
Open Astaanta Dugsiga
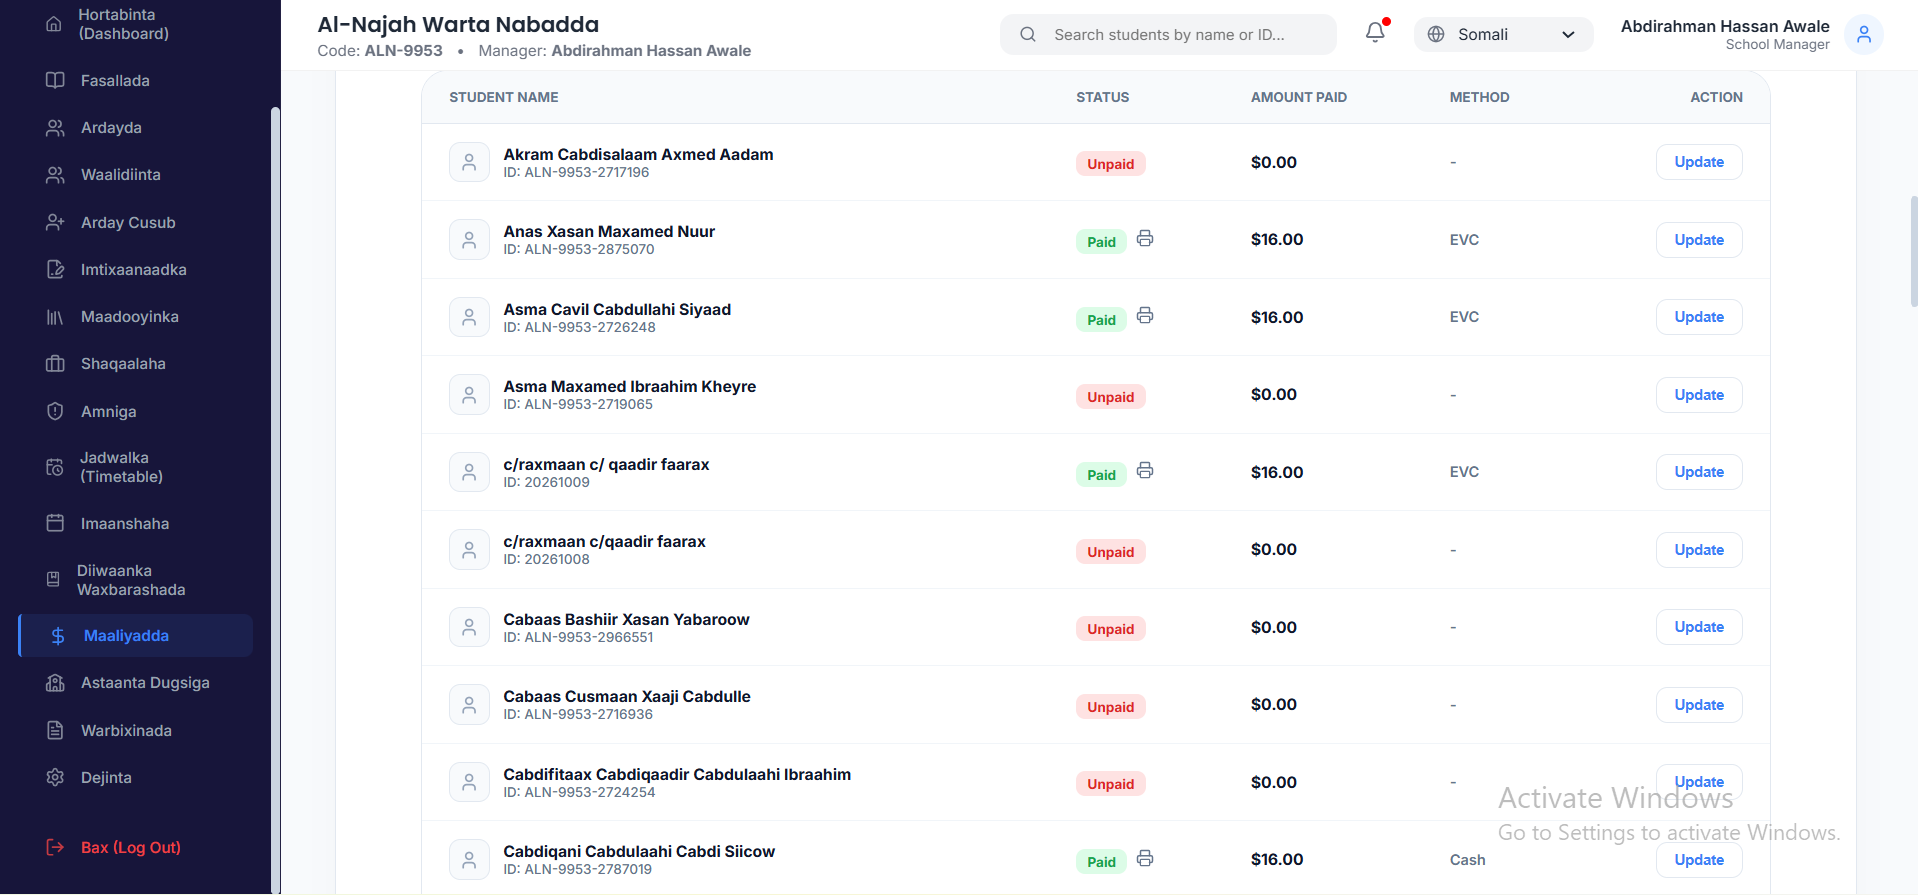tap(136, 683)
